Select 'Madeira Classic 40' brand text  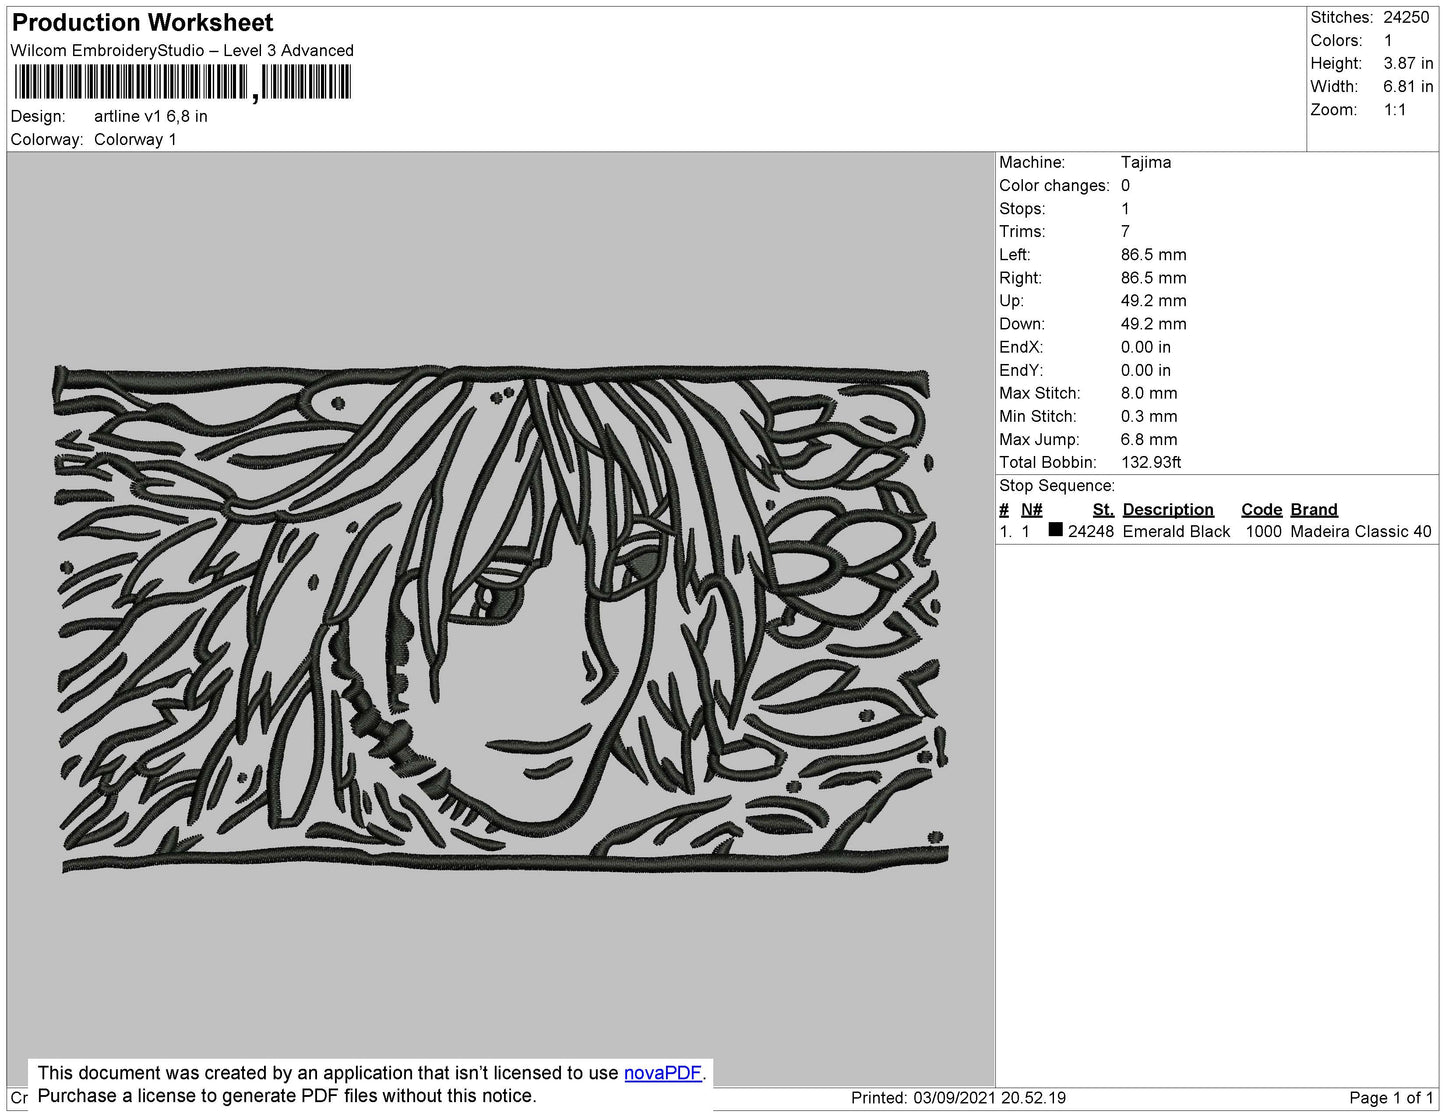coord(1361,531)
